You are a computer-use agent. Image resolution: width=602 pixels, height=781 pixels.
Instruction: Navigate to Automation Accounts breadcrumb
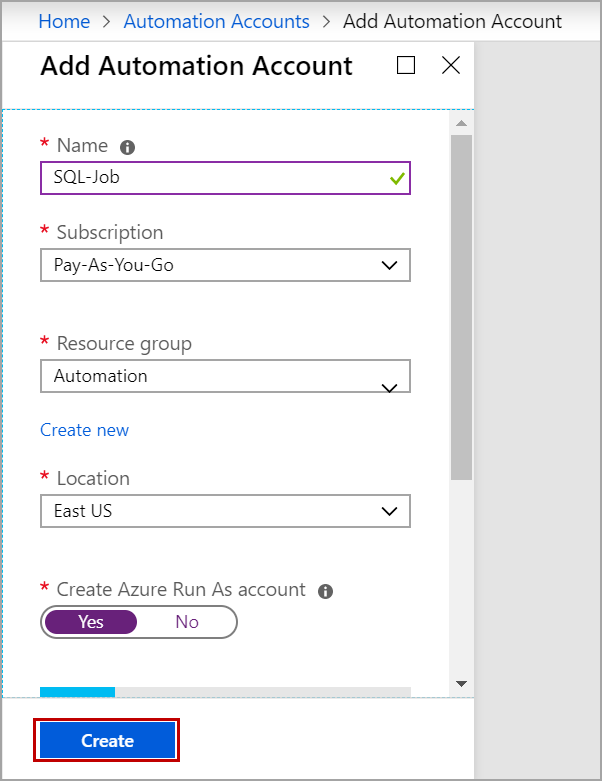click(217, 21)
